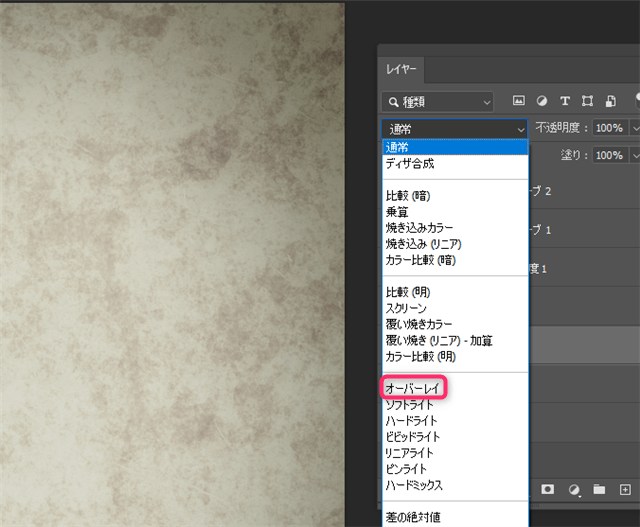This screenshot has width=640, height=527.
Task: Create a new layer group
Action: pos(599,489)
